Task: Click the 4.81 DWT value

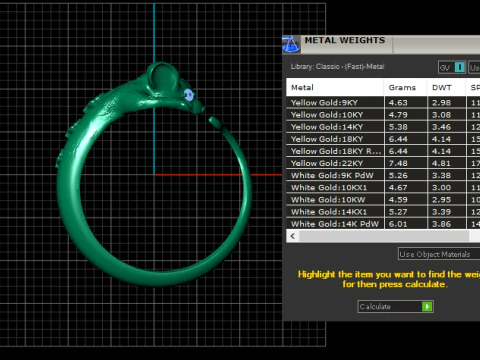Action: click(441, 163)
